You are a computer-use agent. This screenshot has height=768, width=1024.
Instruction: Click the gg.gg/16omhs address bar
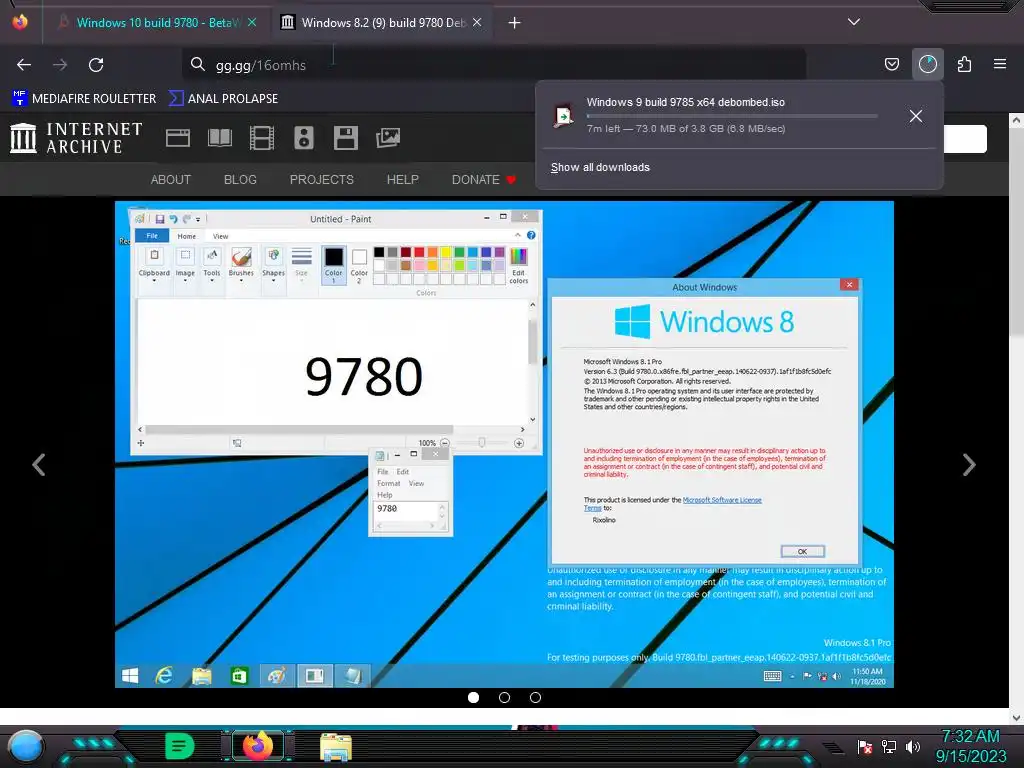pyautogui.click(x=494, y=65)
